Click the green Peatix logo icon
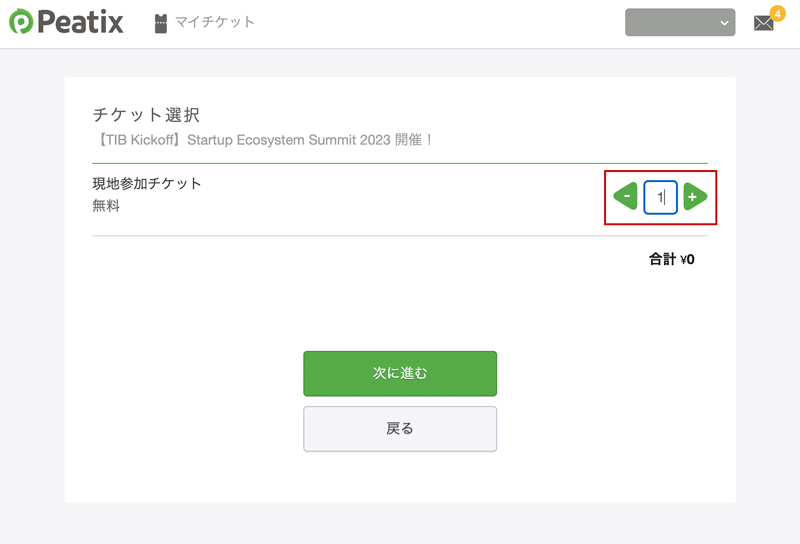 21,22
